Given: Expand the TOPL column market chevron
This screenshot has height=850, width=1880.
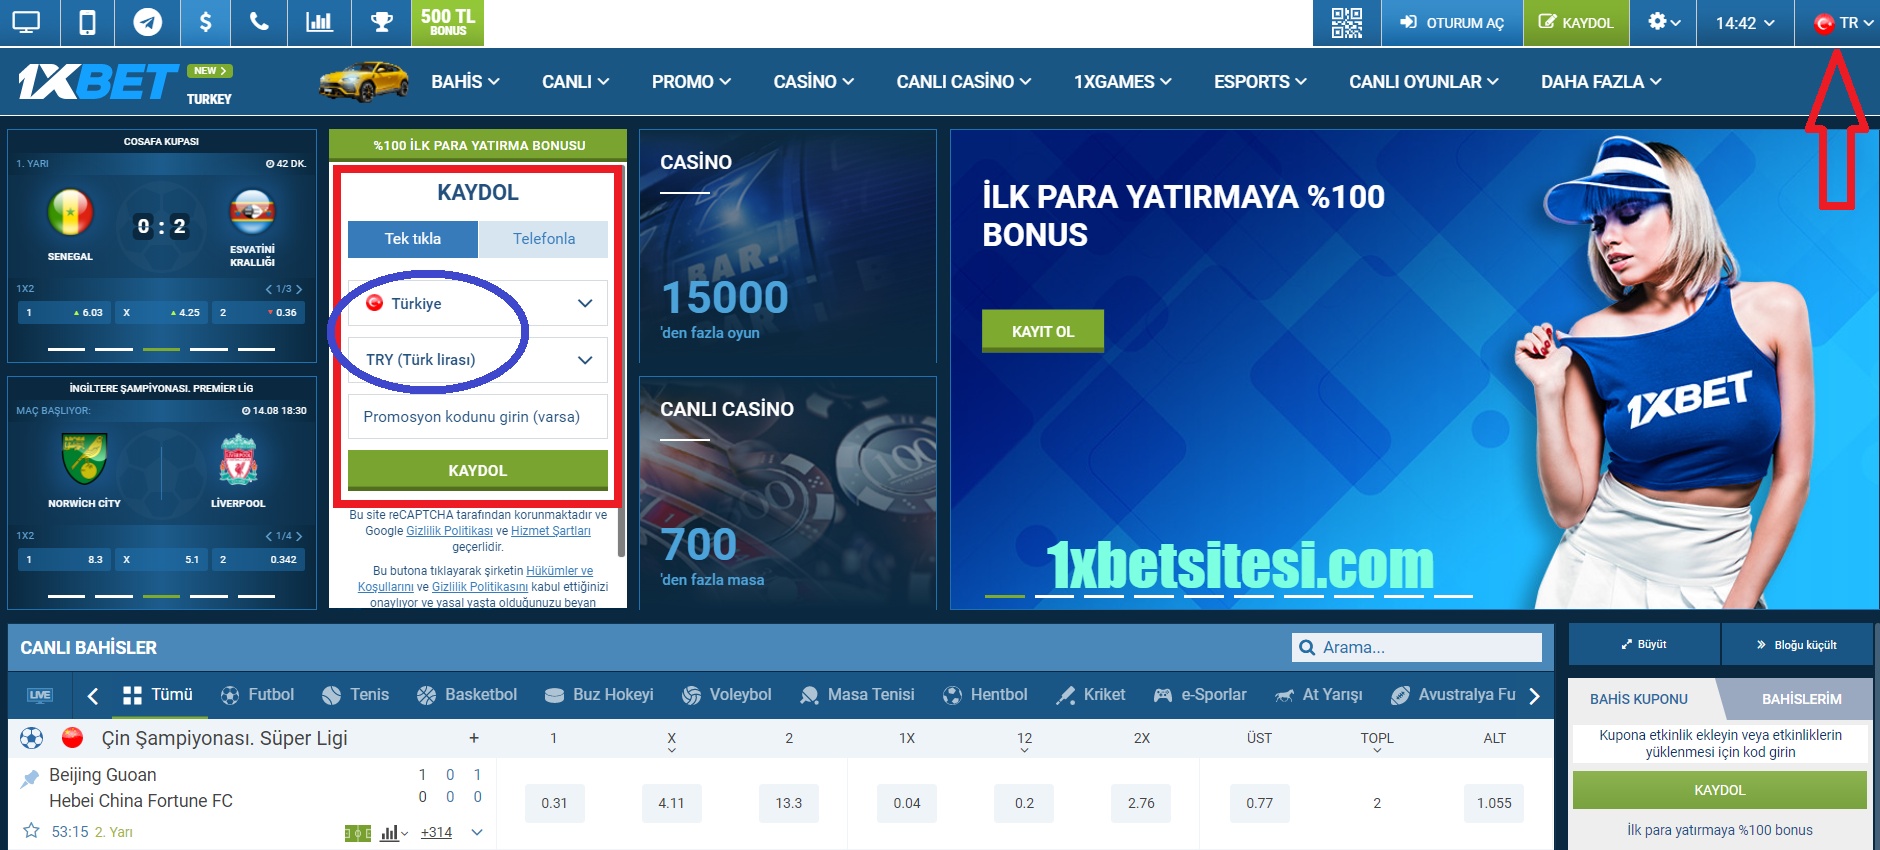Looking at the screenshot, I should click(x=1377, y=749).
